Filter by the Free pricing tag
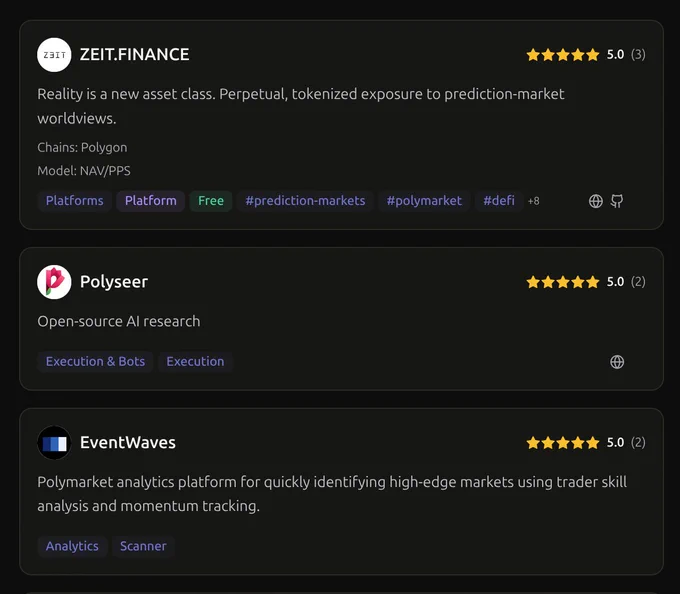680x594 pixels. [211, 201]
